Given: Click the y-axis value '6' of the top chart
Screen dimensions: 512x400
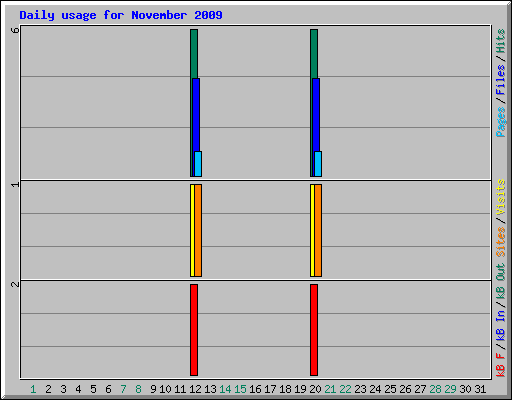Looking at the screenshot, I should [x=15, y=30].
